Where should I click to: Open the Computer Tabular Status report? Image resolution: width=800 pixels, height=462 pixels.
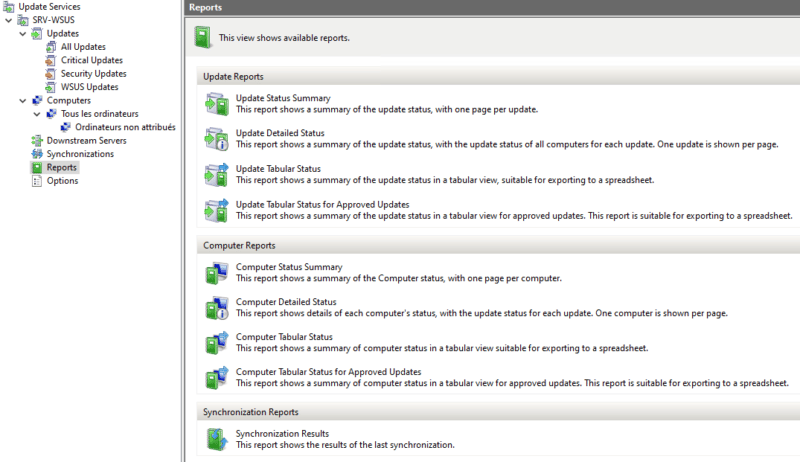tap(284, 337)
